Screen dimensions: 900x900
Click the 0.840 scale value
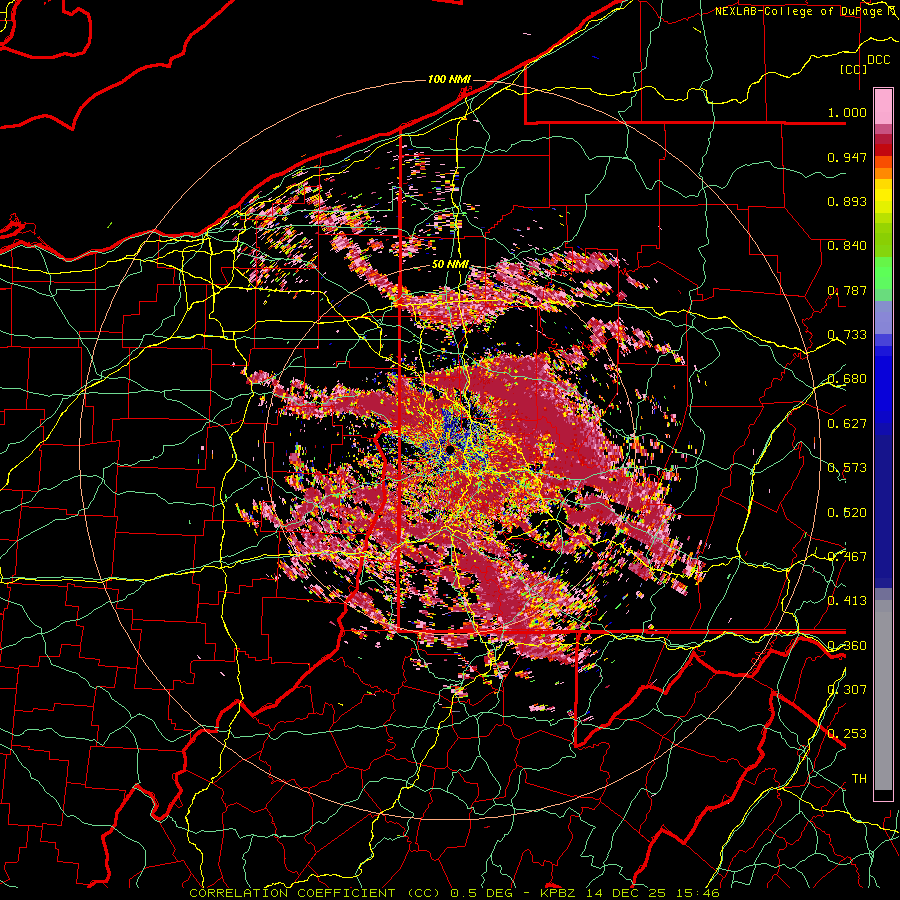click(847, 246)
